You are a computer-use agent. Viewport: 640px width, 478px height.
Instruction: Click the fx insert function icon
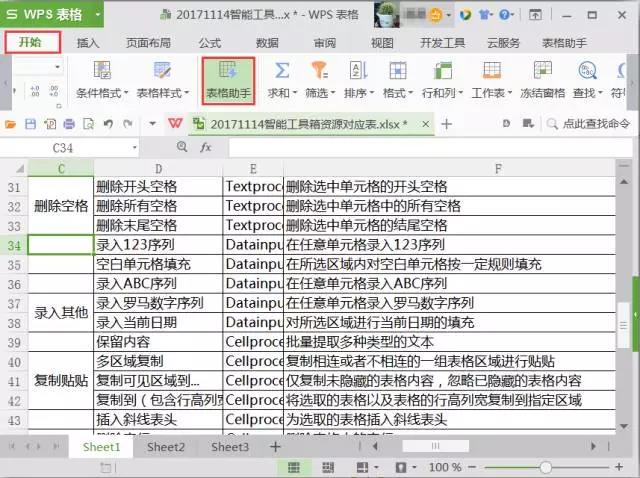(x=206, y=147)
